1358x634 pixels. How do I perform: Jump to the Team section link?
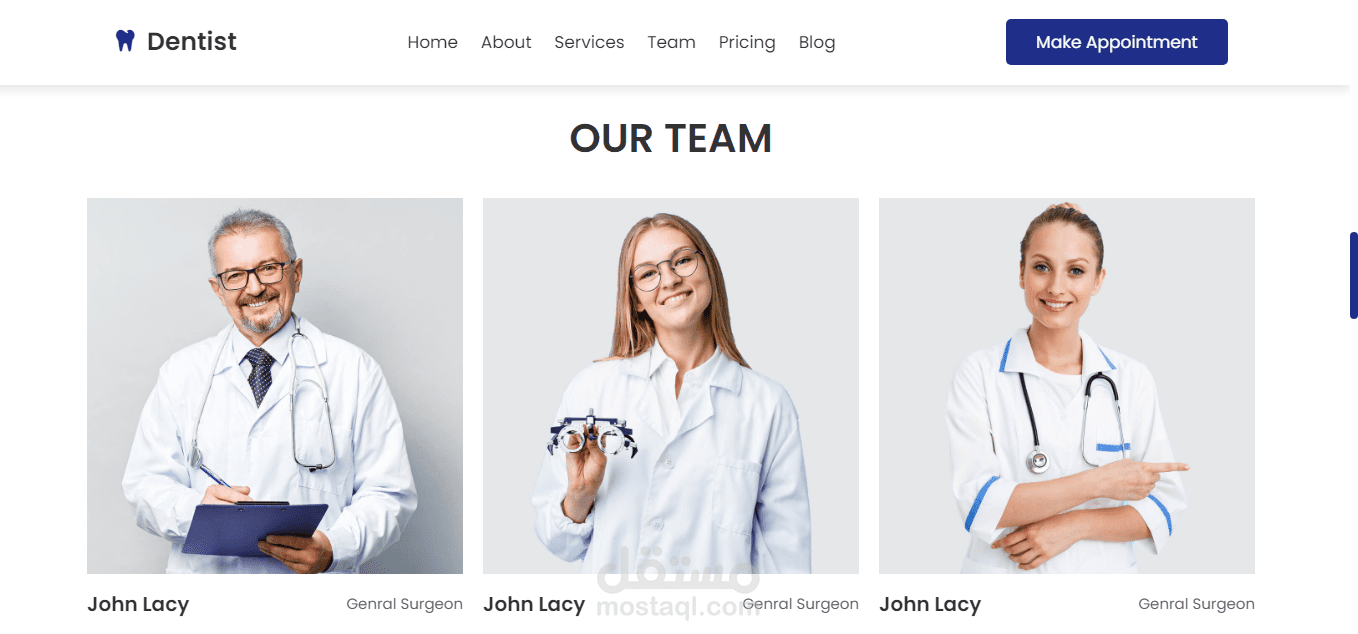671,42
